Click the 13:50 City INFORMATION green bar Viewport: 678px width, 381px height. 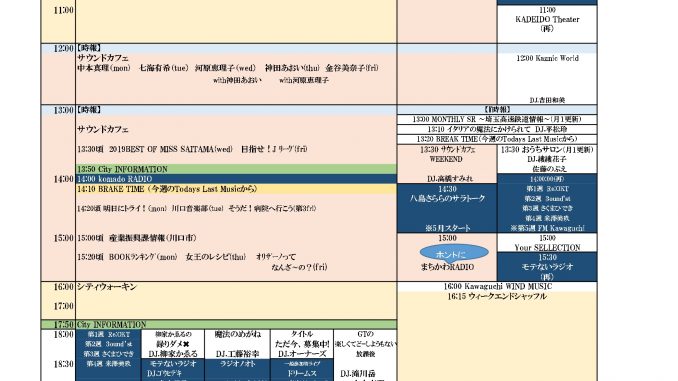point(236,169)
